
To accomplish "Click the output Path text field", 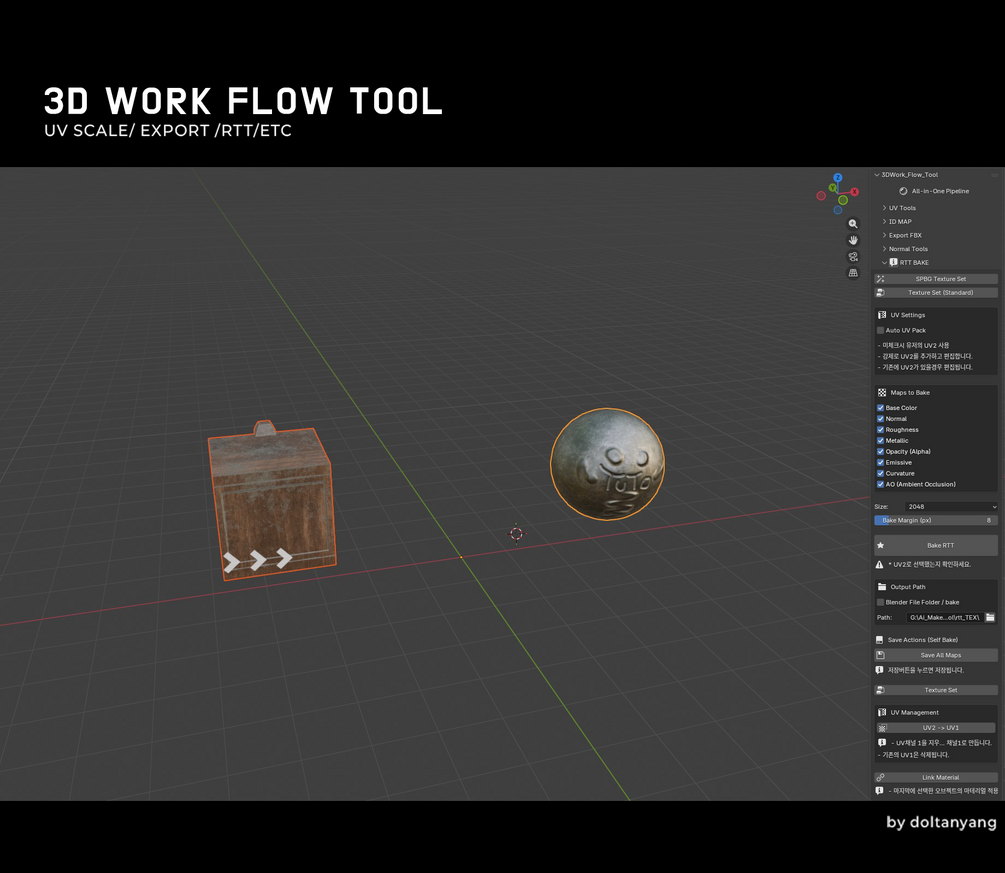I will coord(945,617).
